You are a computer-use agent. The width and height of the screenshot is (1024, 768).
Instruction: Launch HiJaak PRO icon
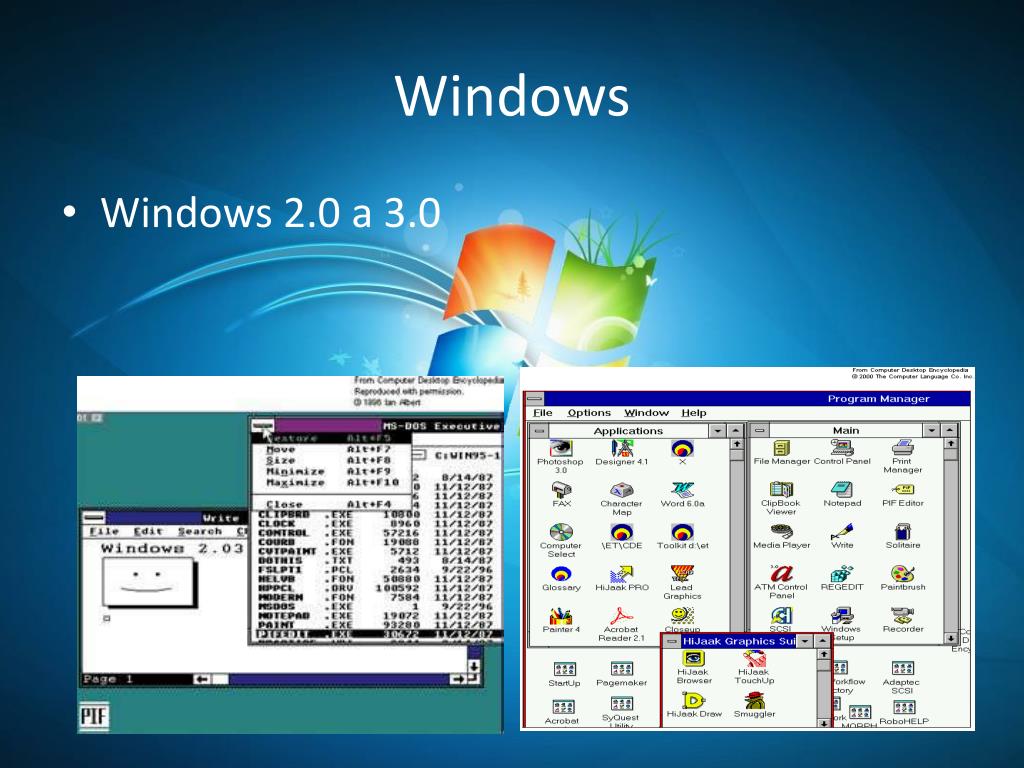coord(622,579)
